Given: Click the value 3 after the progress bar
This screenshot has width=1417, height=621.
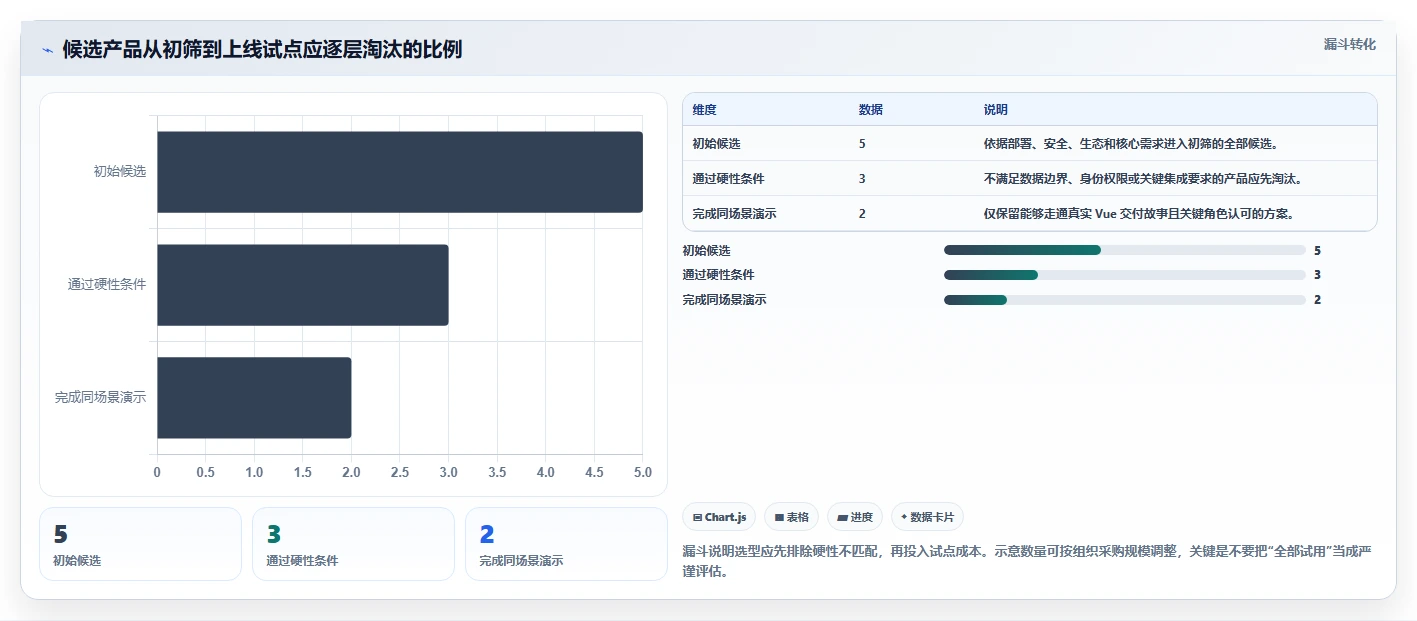Looking at the screenshot, I should click(x=1318, y=275).
